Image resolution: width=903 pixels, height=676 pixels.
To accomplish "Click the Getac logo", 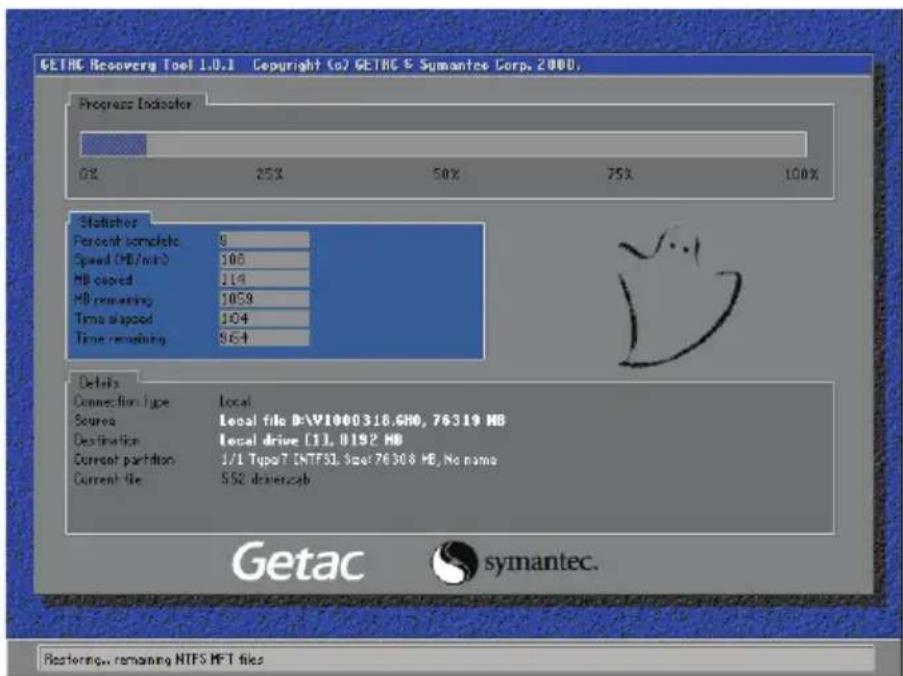I will pyautogui.click(x=298, y=562).
